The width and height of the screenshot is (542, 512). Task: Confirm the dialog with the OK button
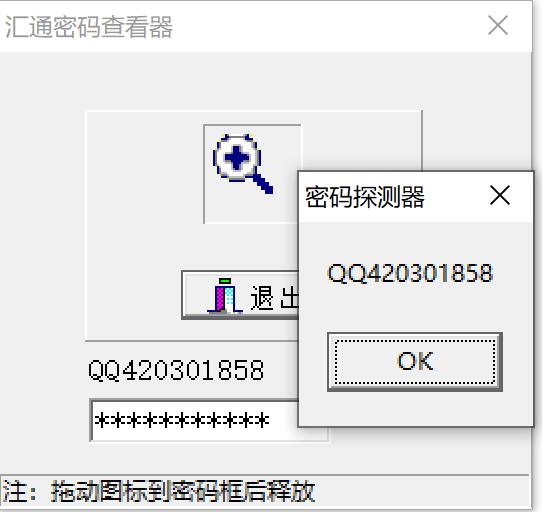415,362
